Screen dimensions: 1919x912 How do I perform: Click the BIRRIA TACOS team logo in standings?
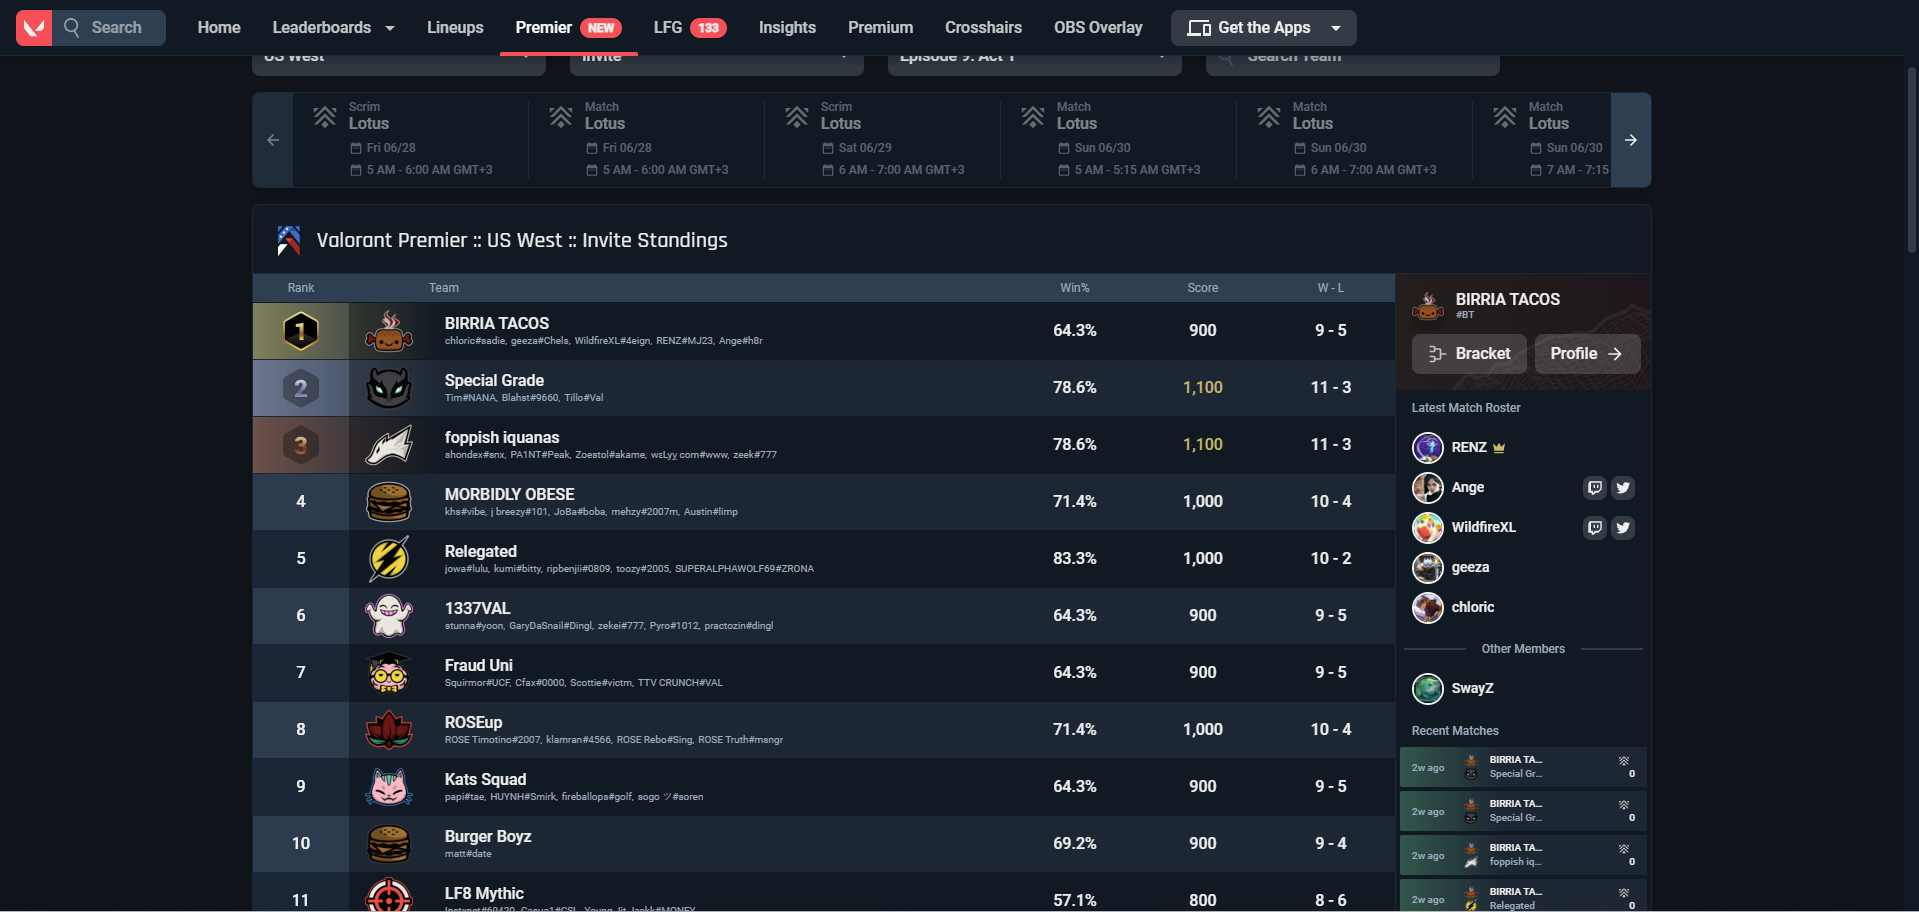point(389,331)
